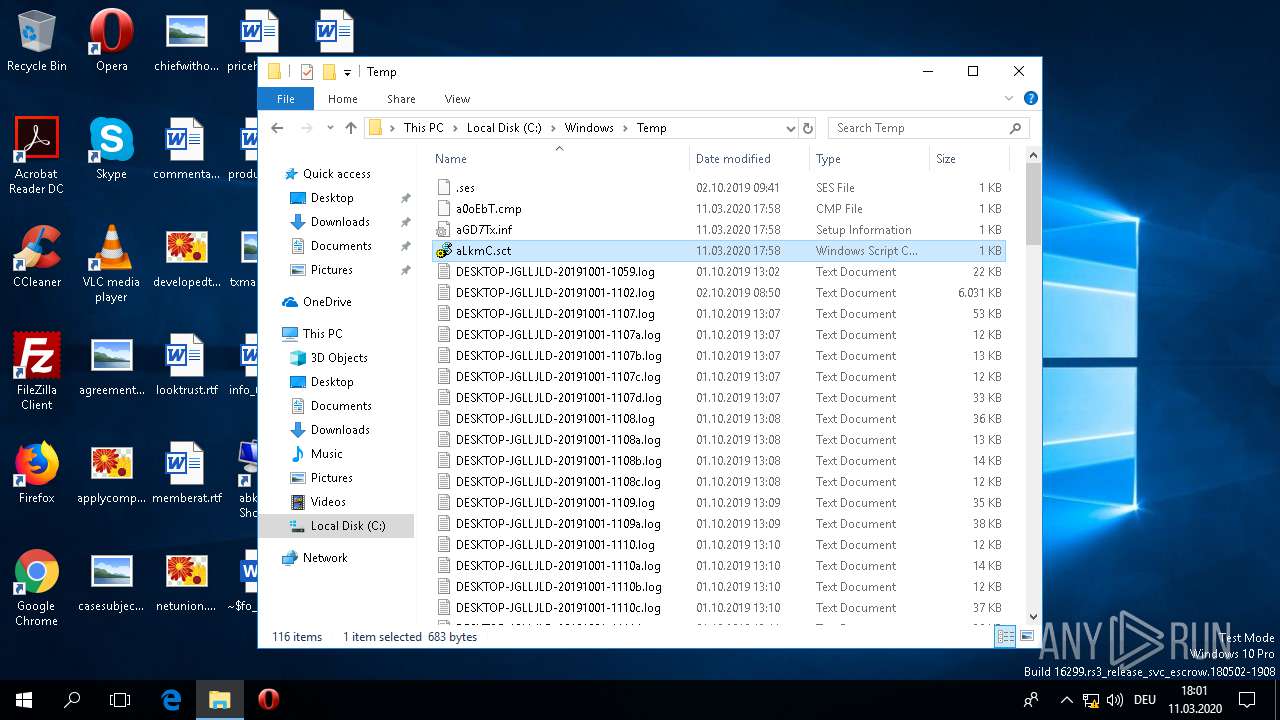Select DESKTOP-JGLLJLD-20191001-1102.log file
Image resolution: width=1280 pixels, height=720 pixels.
point(720,293)
